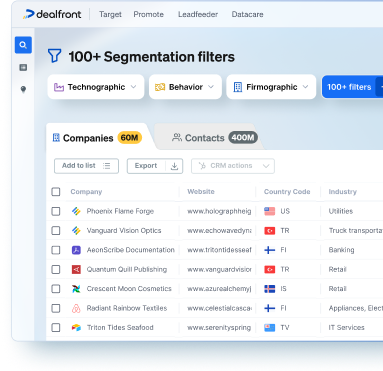383x371 pixels.
Task: Open the Behavior filter dropdown
Action: pos(185,87)
